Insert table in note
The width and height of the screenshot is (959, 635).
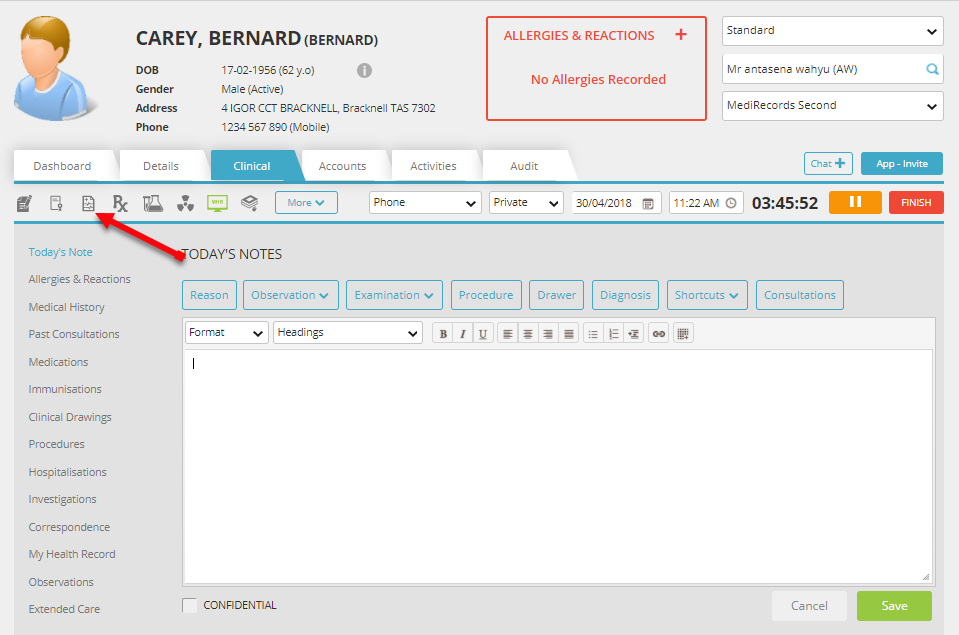[x=683, y=333]
